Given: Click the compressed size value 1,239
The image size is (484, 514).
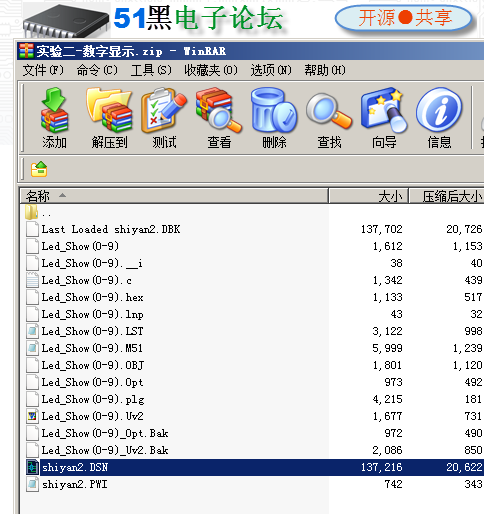Looking at the screenshot, I should (x=467, y=348).
